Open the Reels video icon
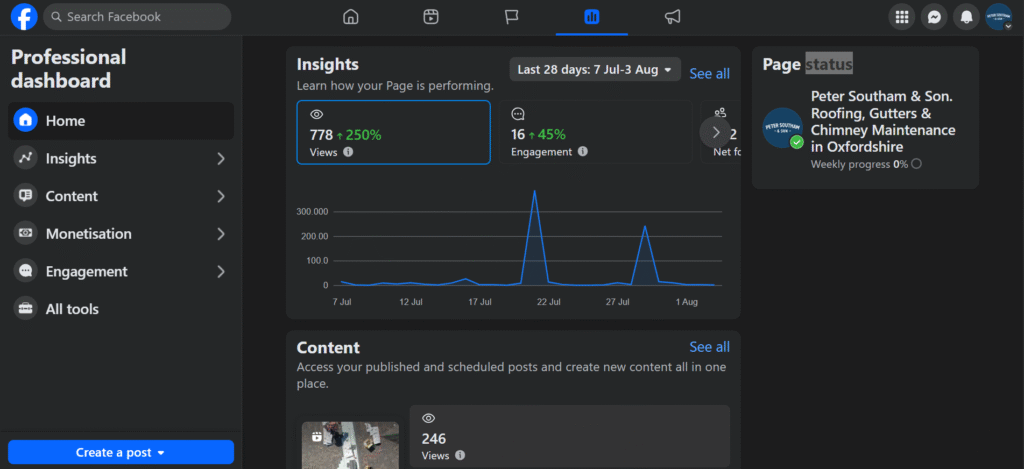Image resolution: width=1024 pixels, height=469 pixels. click(430, 17)
